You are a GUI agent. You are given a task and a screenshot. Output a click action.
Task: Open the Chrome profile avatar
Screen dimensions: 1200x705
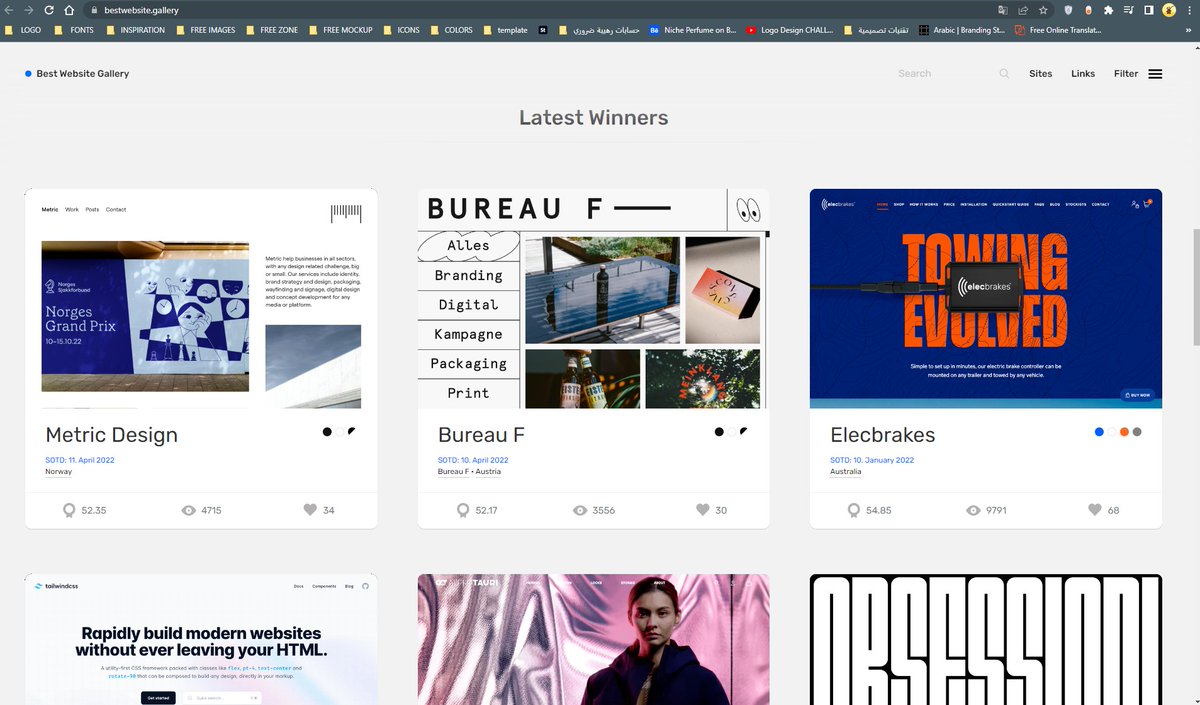1169,10
